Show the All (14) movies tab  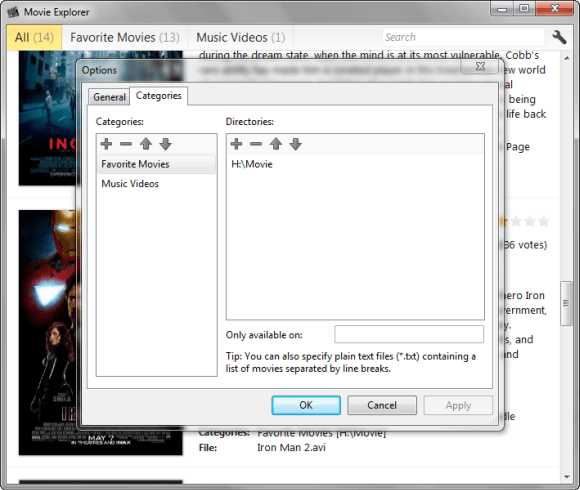pyautogui.click(x=34, y=37)
